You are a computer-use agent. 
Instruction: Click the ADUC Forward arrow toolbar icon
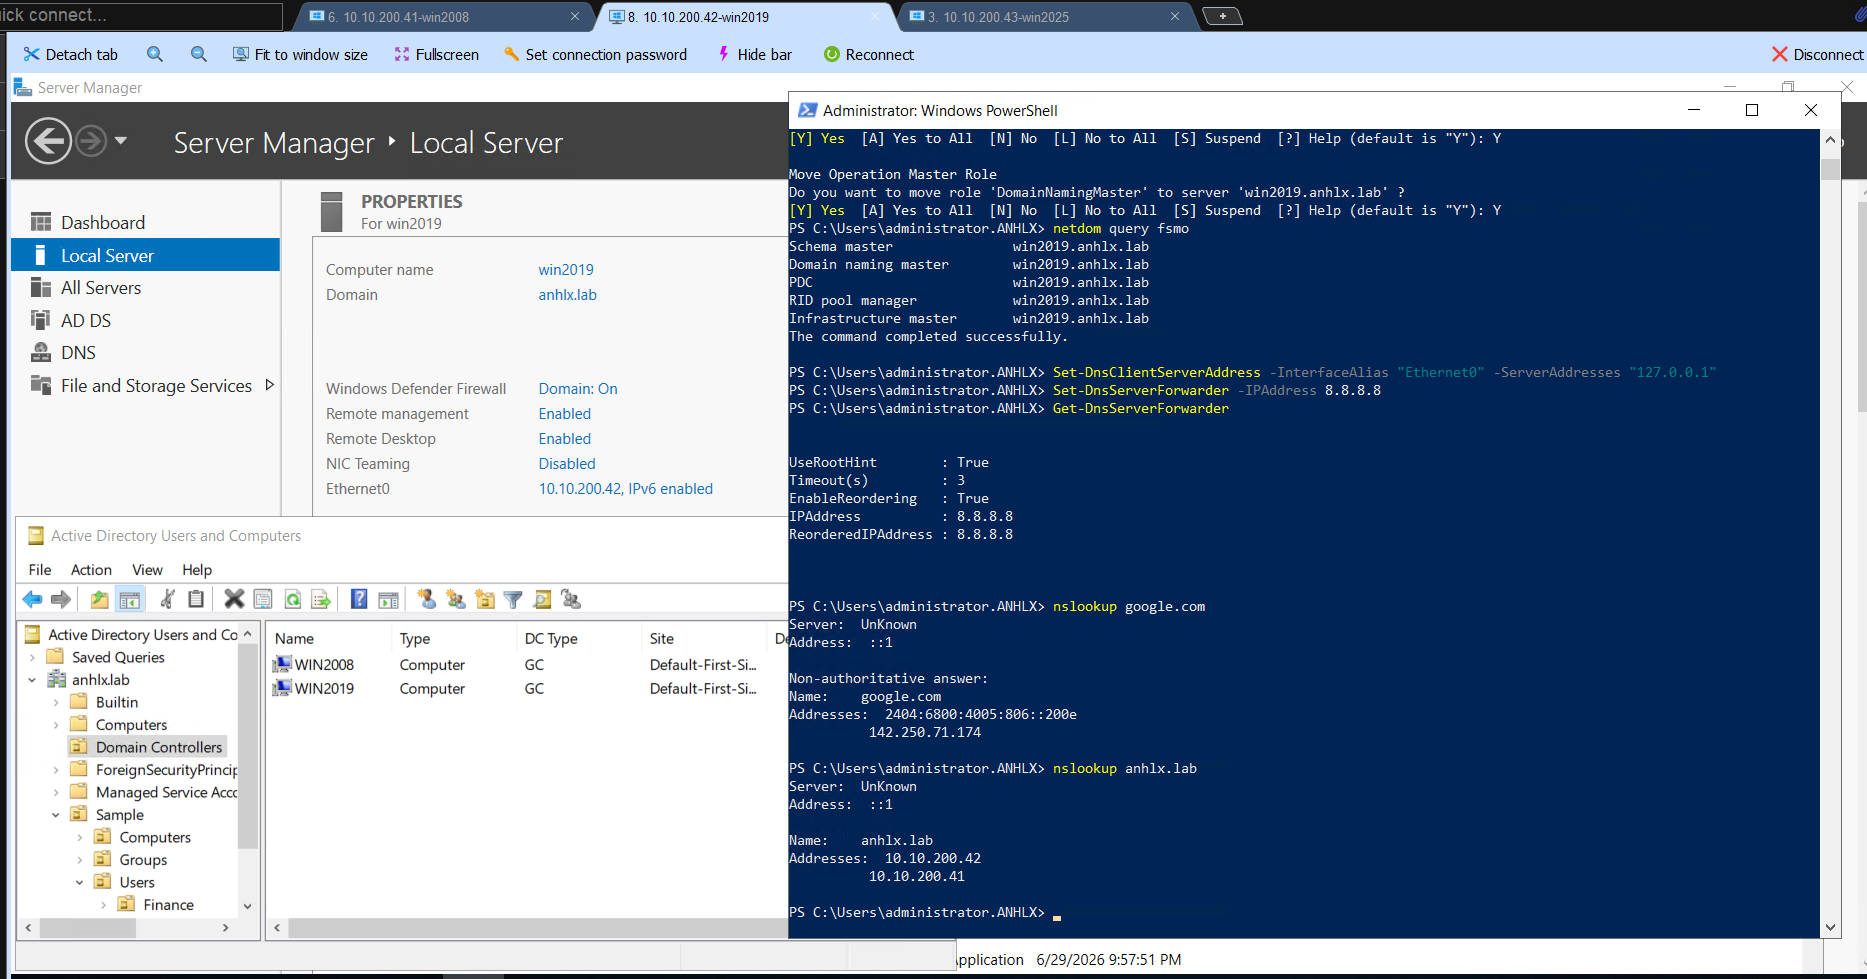[61, 599]
